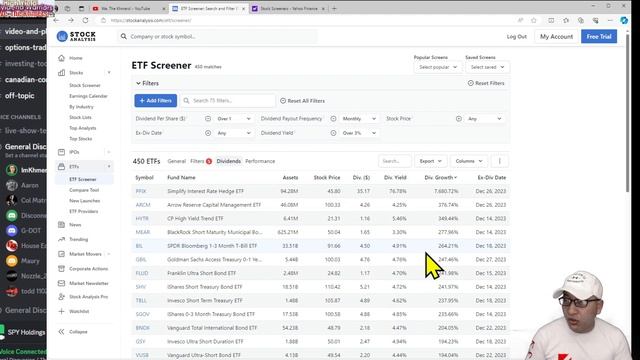Open the BIL ticker link
This screenshot has width=640, height=360.
[x=139, y=246]
